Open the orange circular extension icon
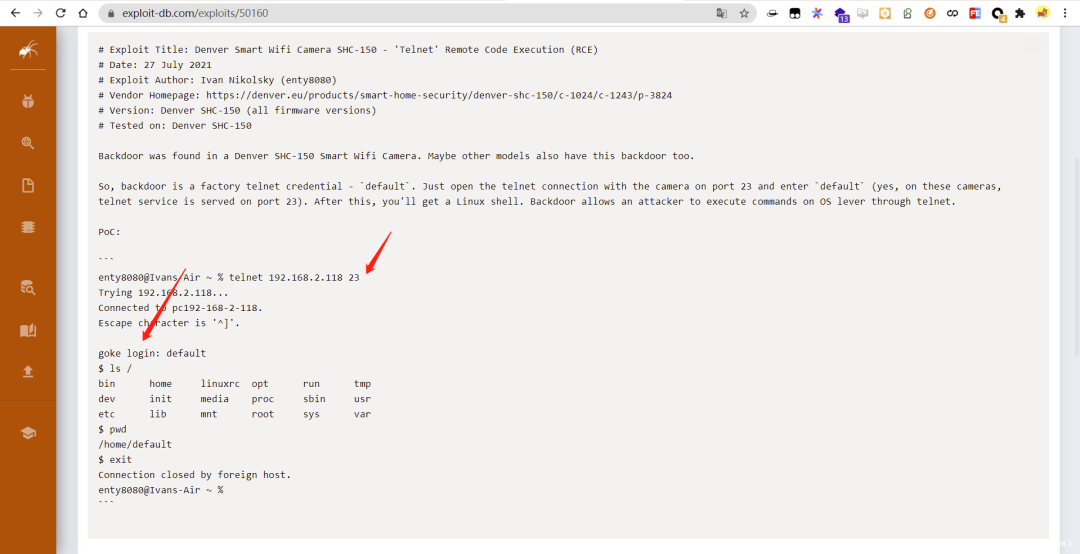This screenshot has height=554, width=1080. pos(930,13)
